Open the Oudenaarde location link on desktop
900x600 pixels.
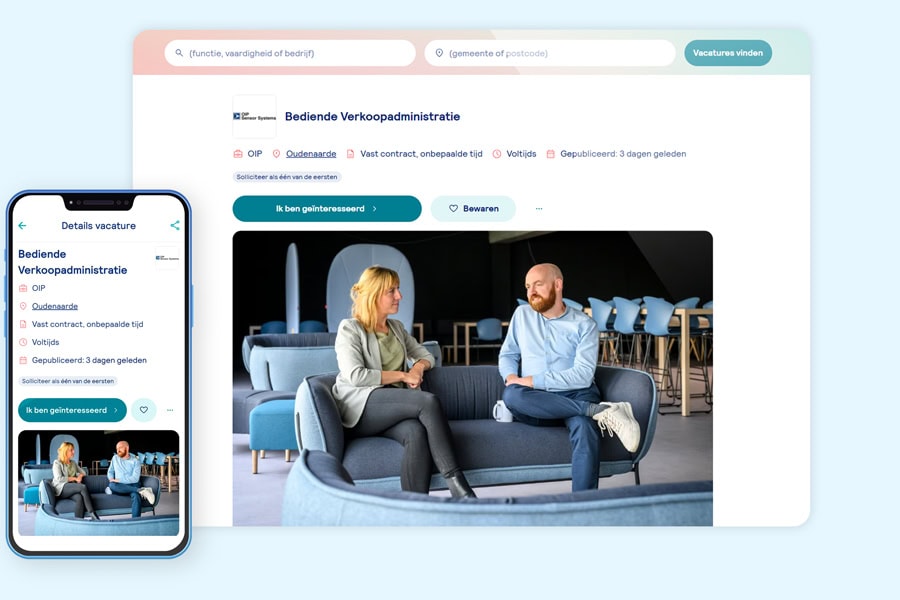(311, 154)
